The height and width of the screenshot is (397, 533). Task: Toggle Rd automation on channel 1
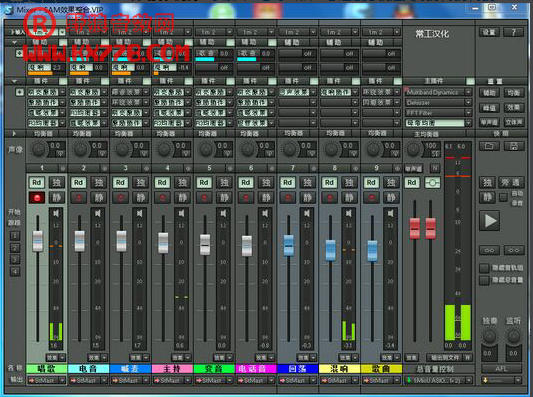pos(37,183)
